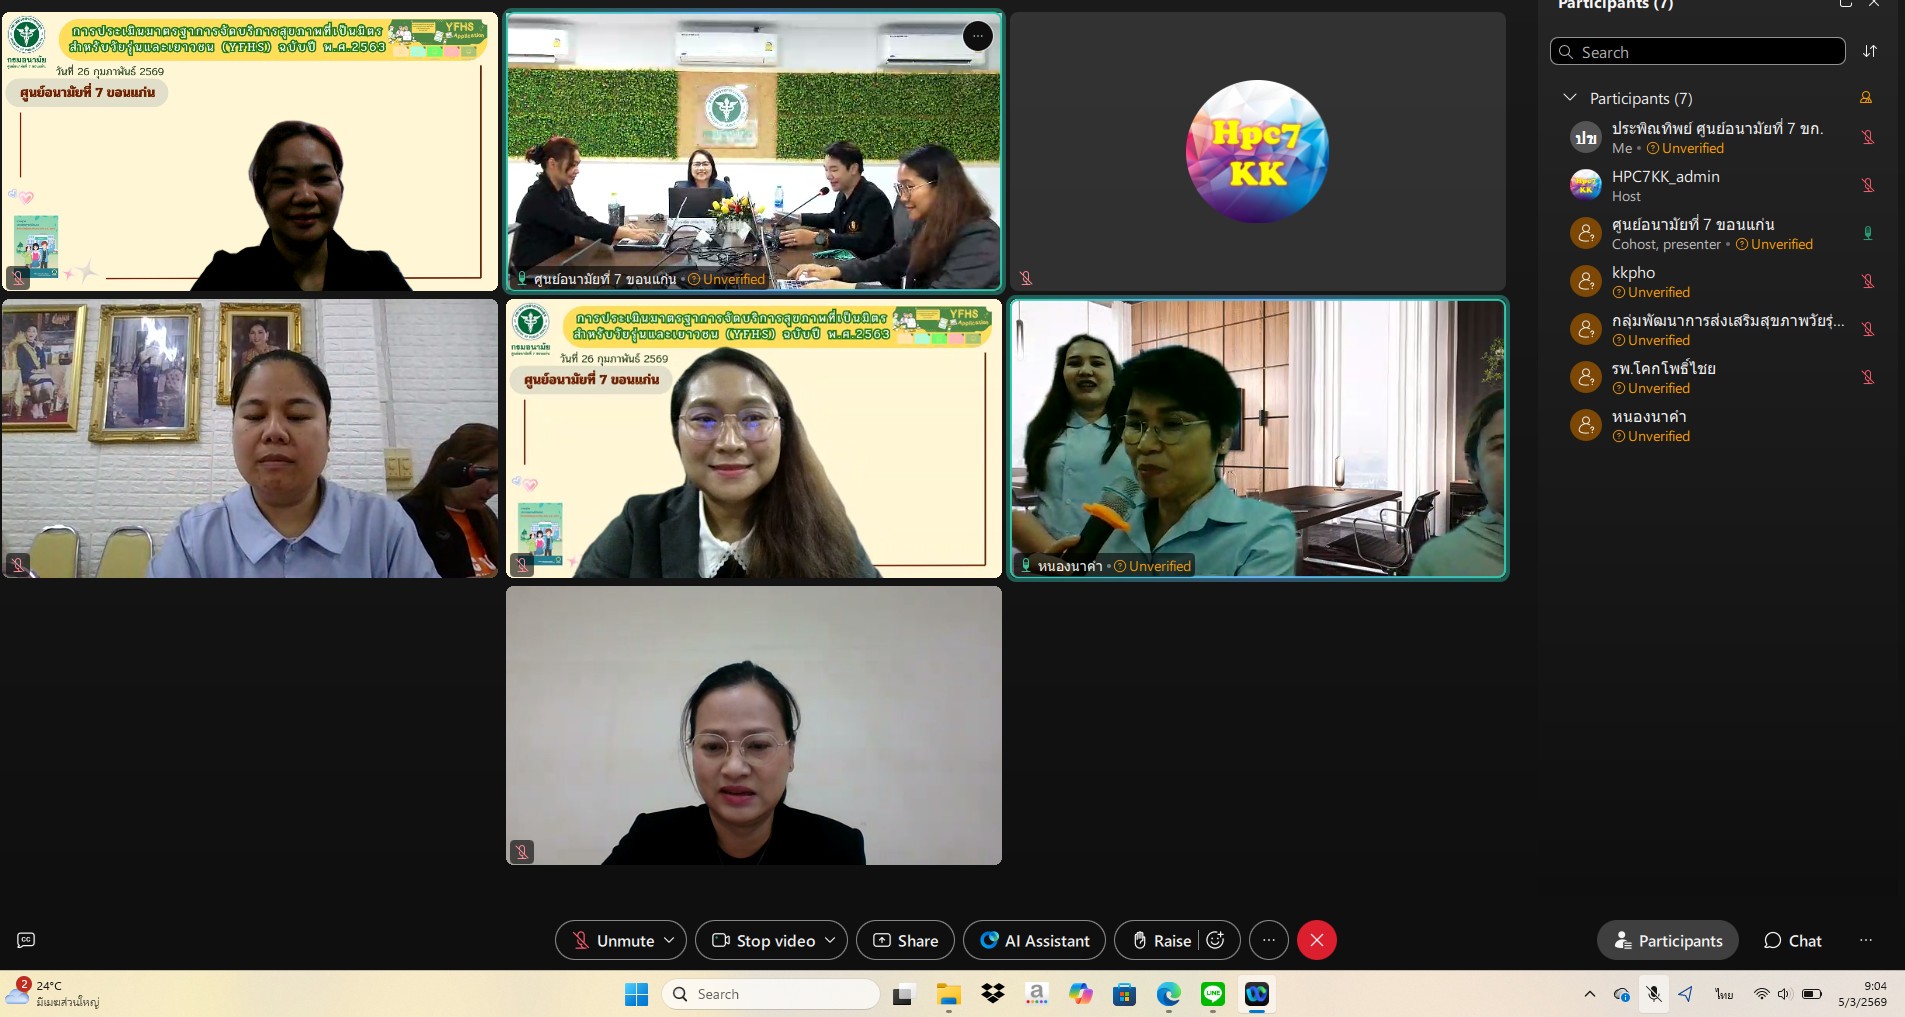Click the three-dot menu on video tile
This screenshot has height=1017, width=1905.
pyautogui.click(x=977, y=37)
